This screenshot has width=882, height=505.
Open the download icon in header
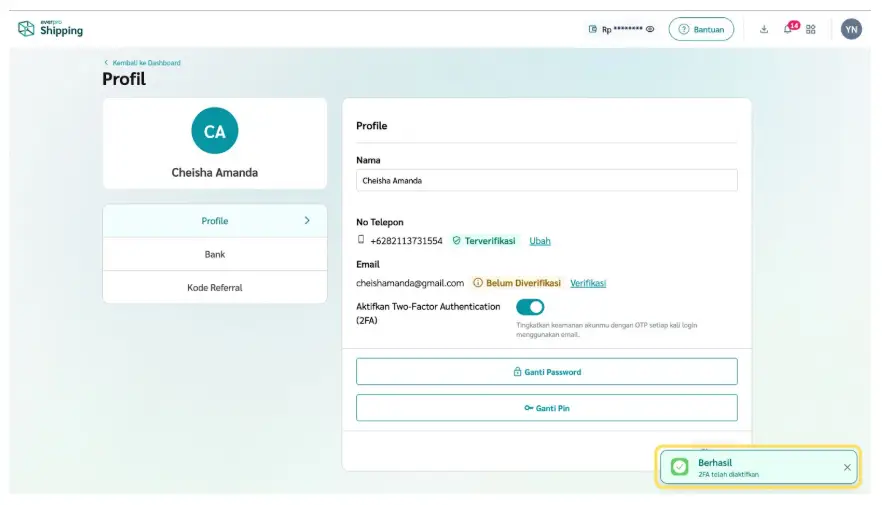pos(764,30)
